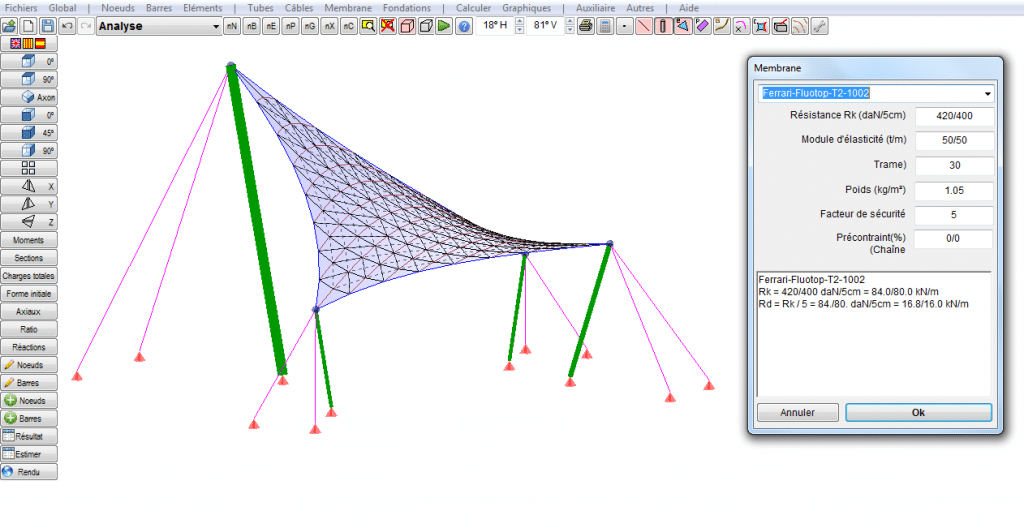Toggle the nX numbering button
Screen dimensions: 1024x528
click(x=329, y=26)
